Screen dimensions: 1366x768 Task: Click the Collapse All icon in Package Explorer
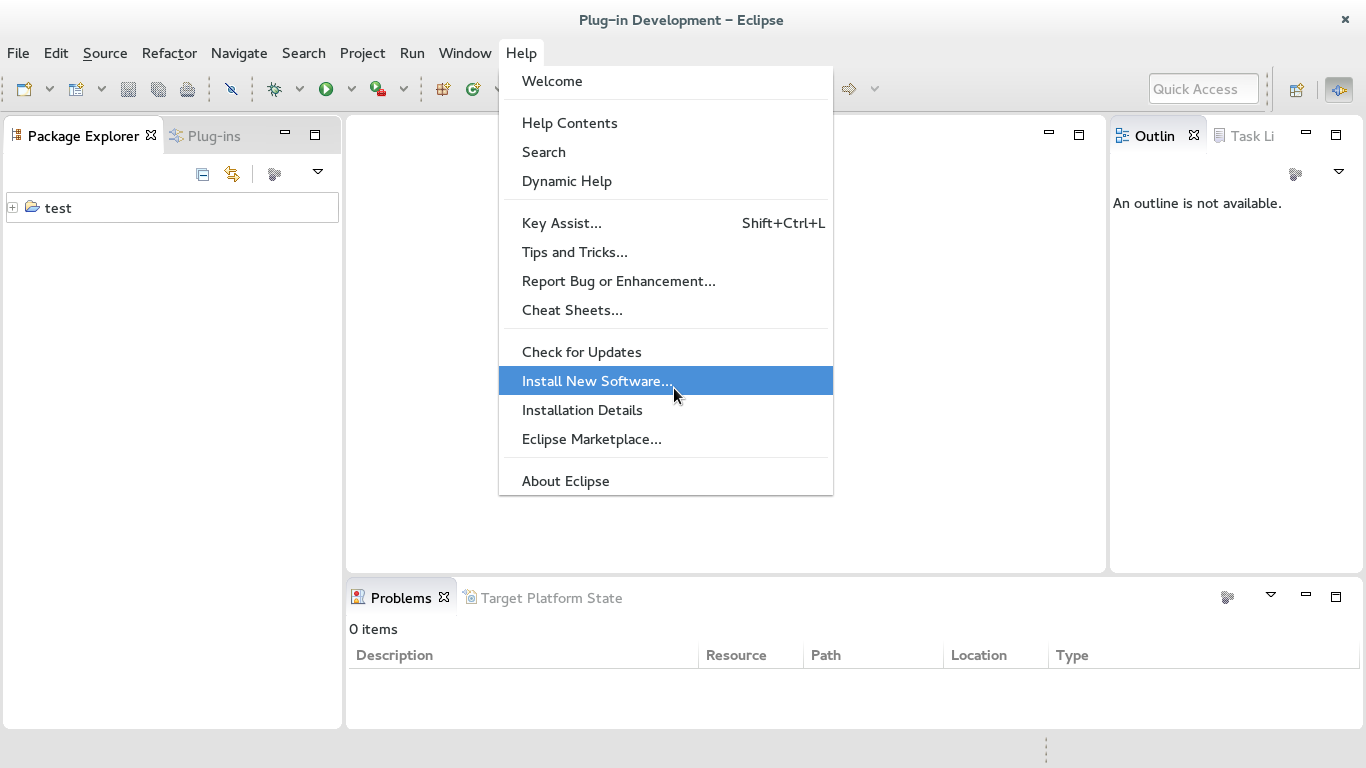[202, 174]
